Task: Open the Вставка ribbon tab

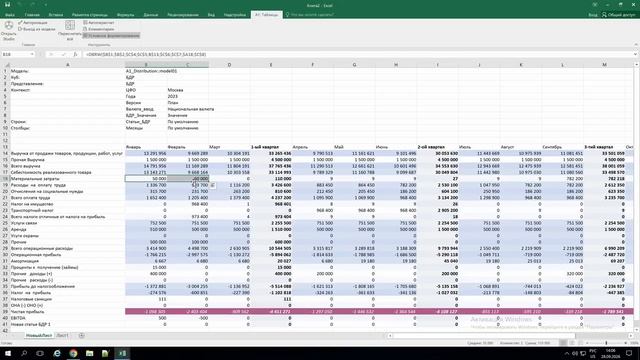Action: [x=56, y=15]
